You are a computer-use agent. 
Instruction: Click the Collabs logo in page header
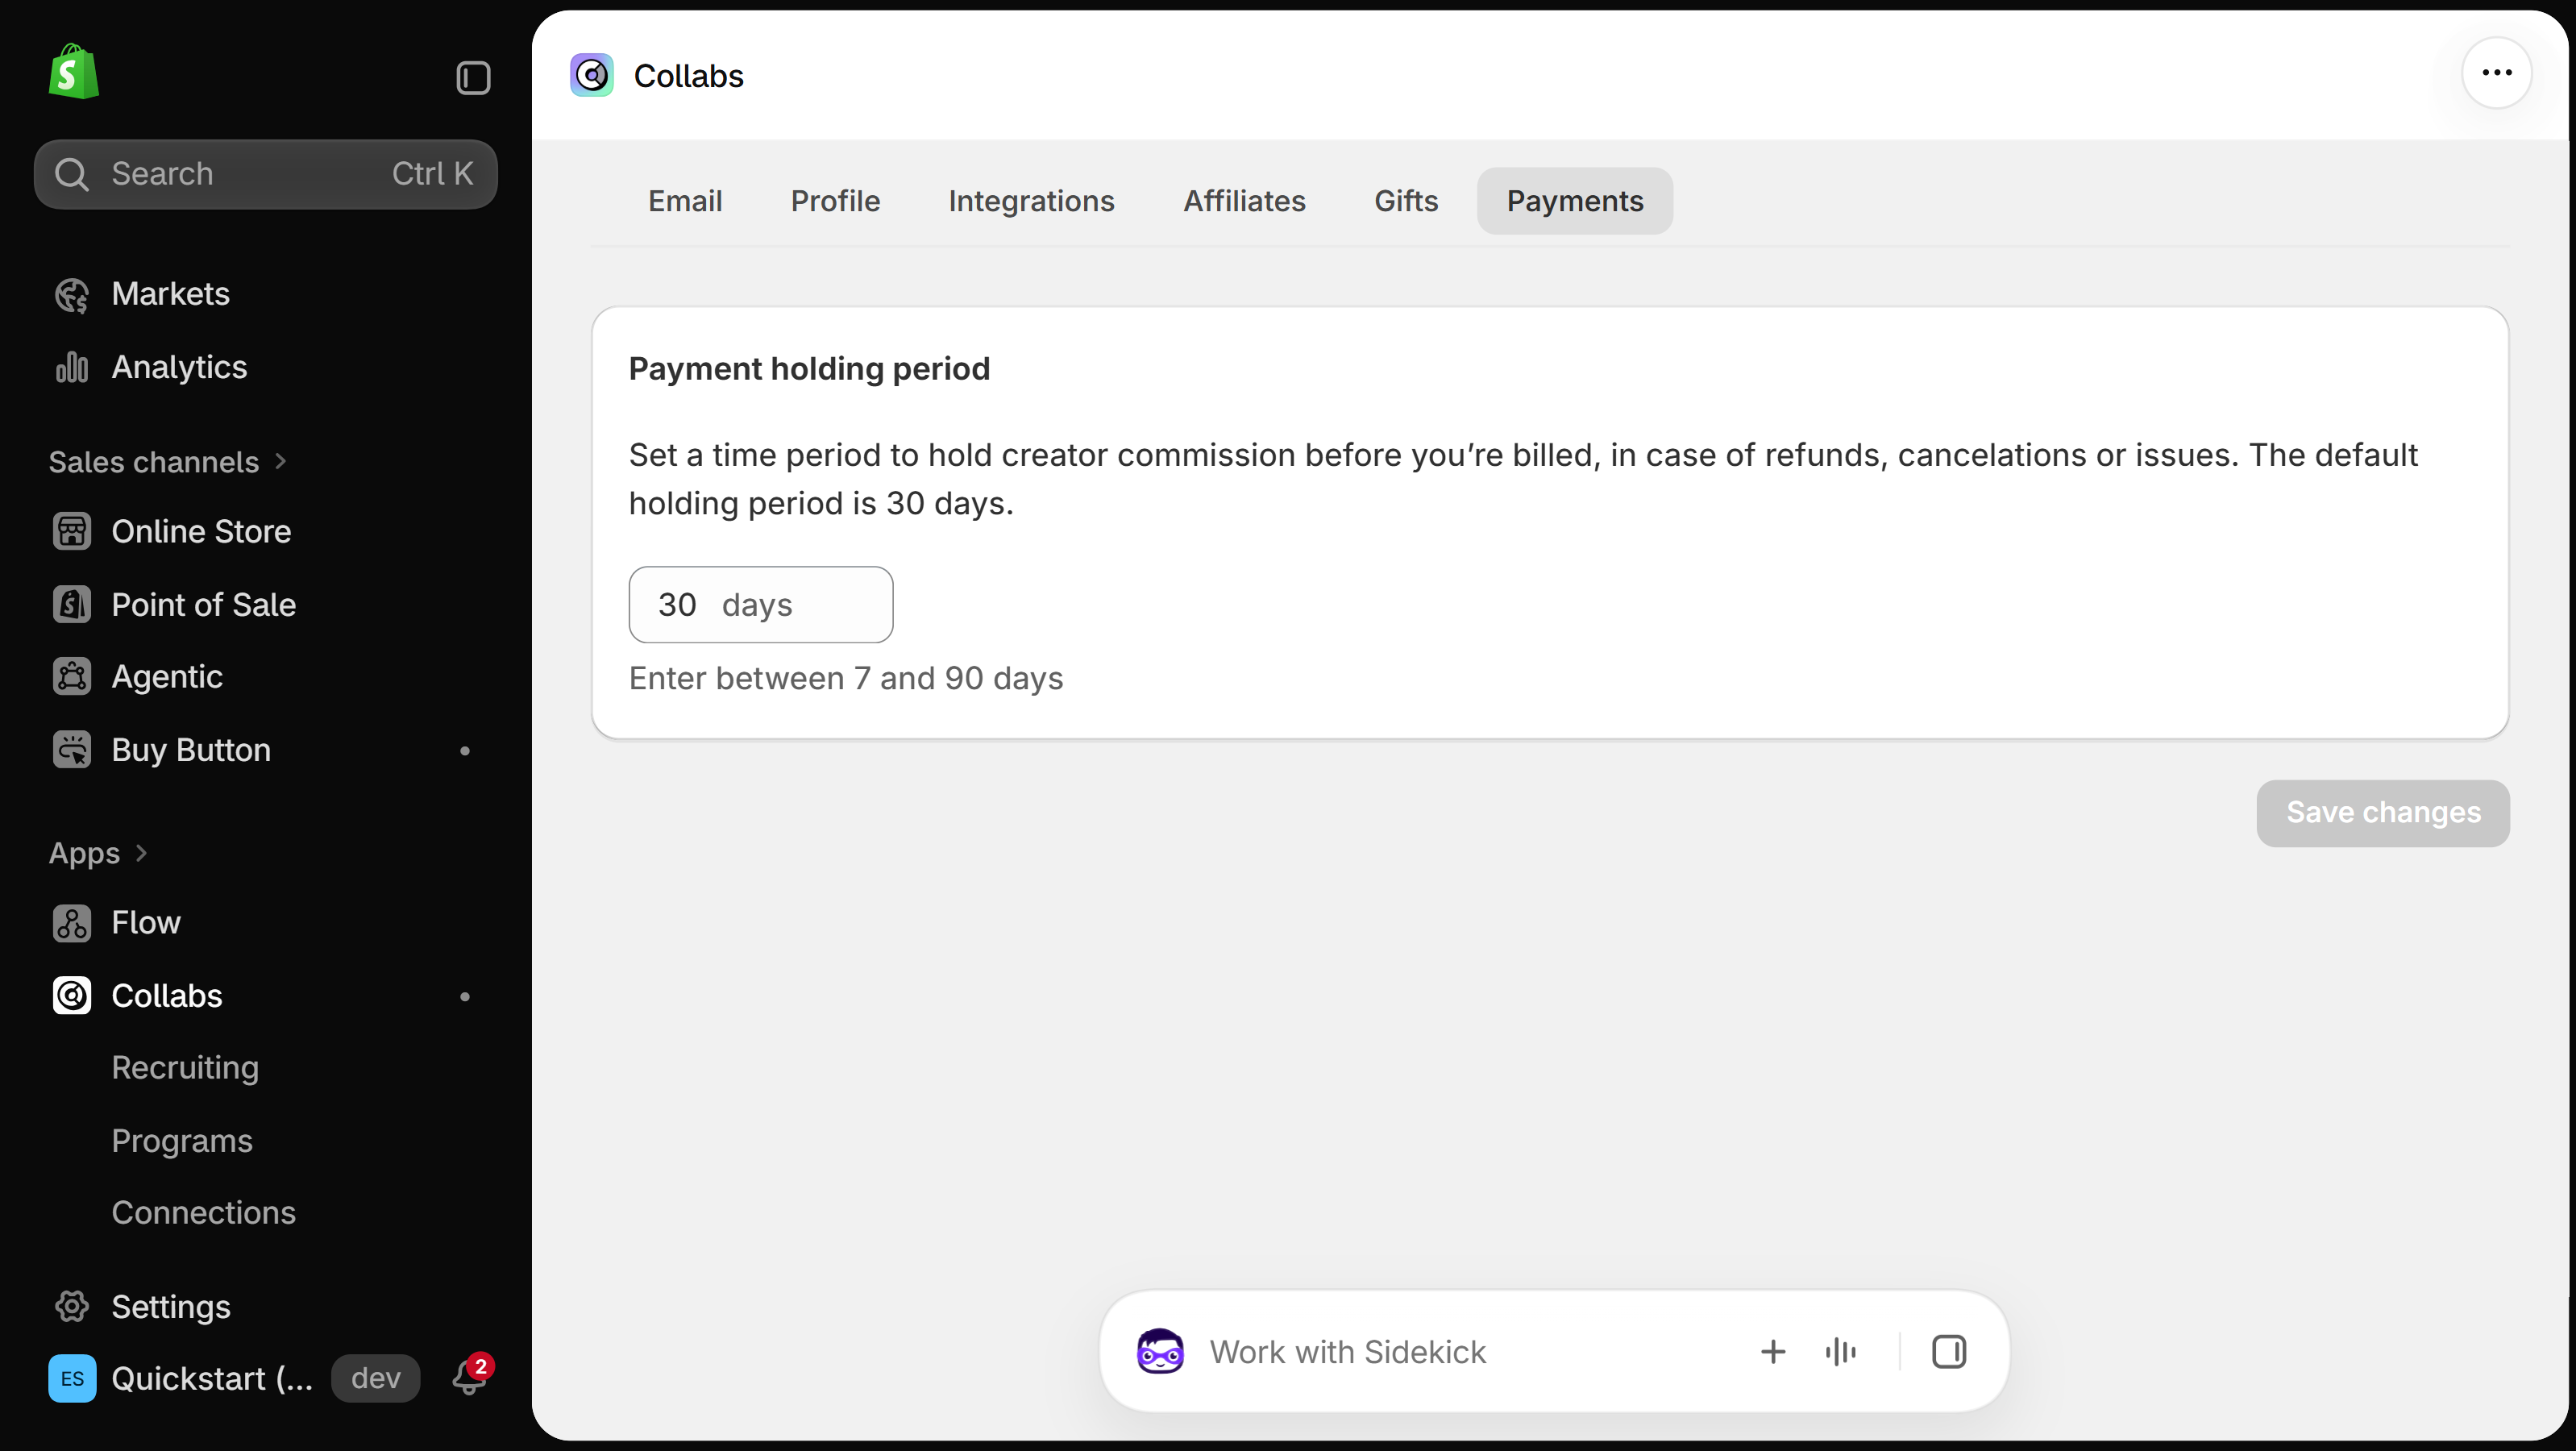tap(592, 76)
